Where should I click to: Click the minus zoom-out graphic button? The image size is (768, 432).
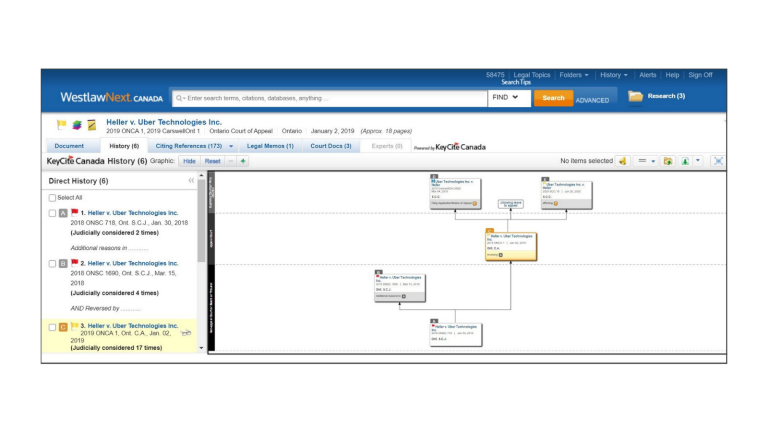click(231, 161)
